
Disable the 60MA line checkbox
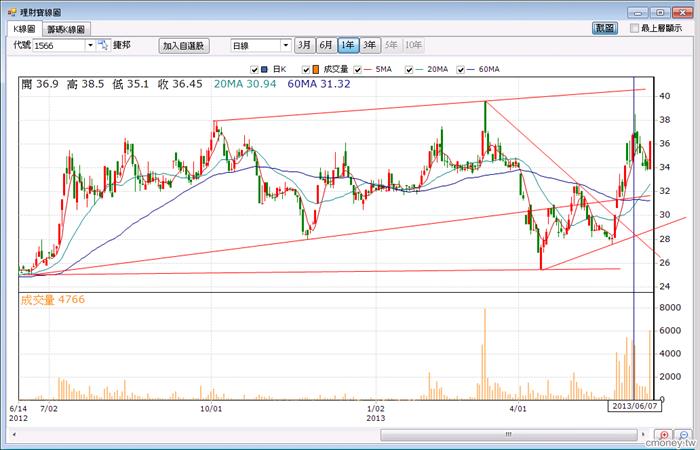point(460,69)
